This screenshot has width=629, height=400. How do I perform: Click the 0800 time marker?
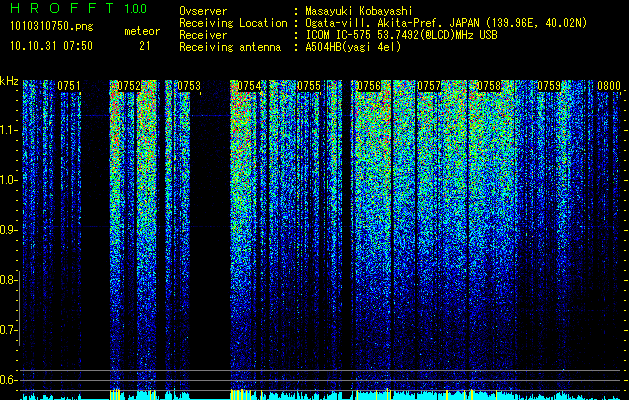click(609, 86)
